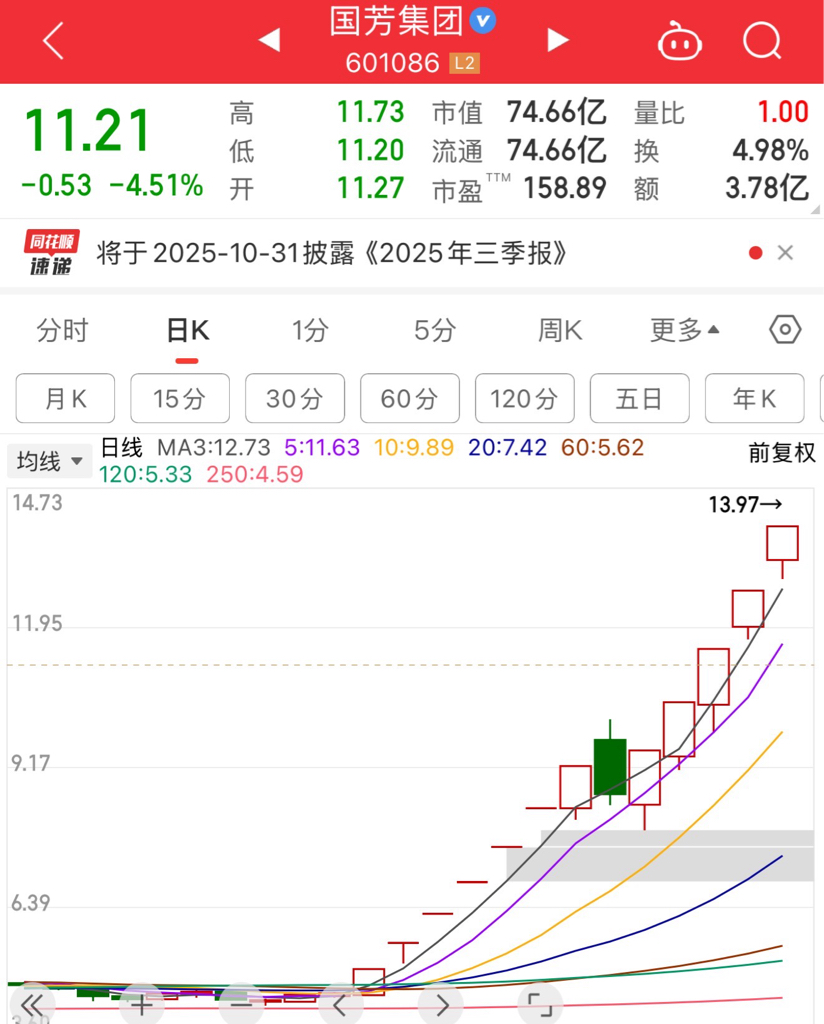Zoom out chart with the minus button
824x1024 pixels.
point(241,1005)
